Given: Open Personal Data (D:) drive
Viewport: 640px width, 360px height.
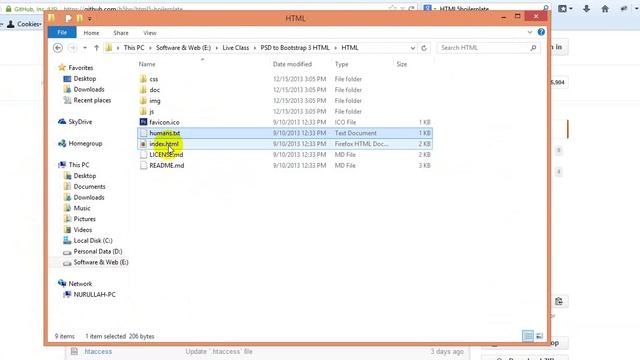Looking at the screenshot, I should point(98,251).
